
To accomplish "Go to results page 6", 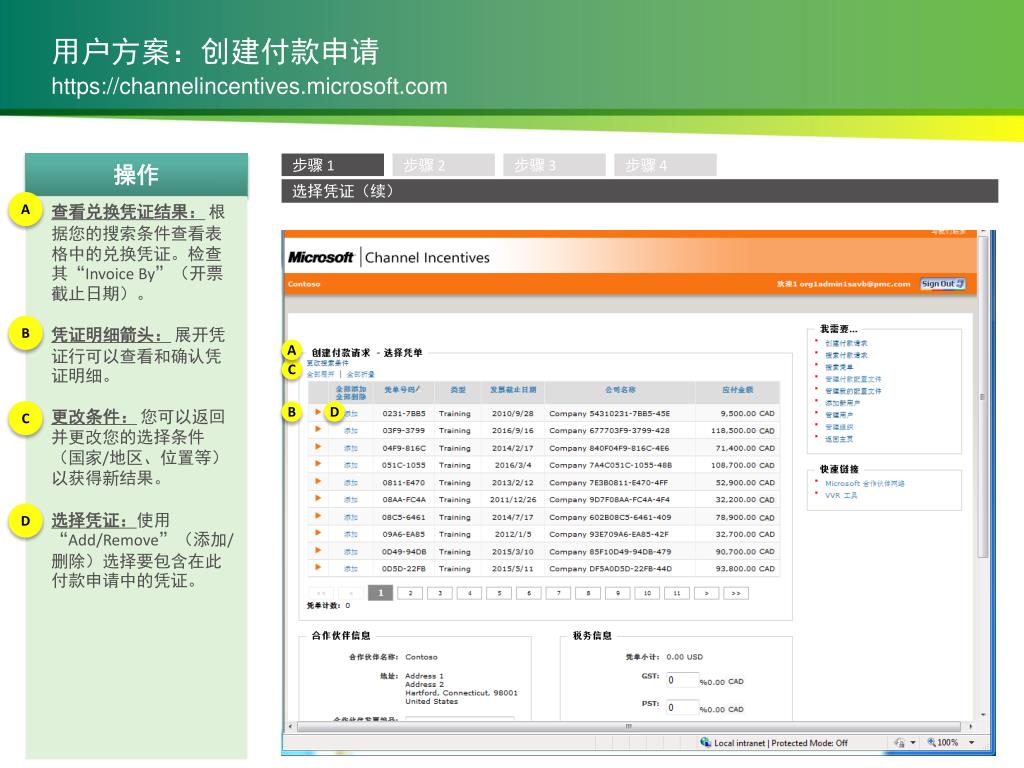I will click(x=529, y=593).
